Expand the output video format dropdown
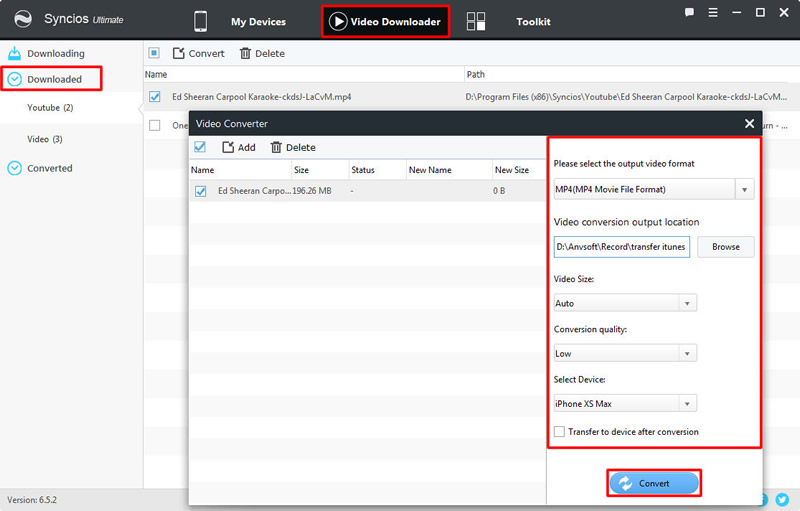The image size is (800, 511). [x=744, y=190]
